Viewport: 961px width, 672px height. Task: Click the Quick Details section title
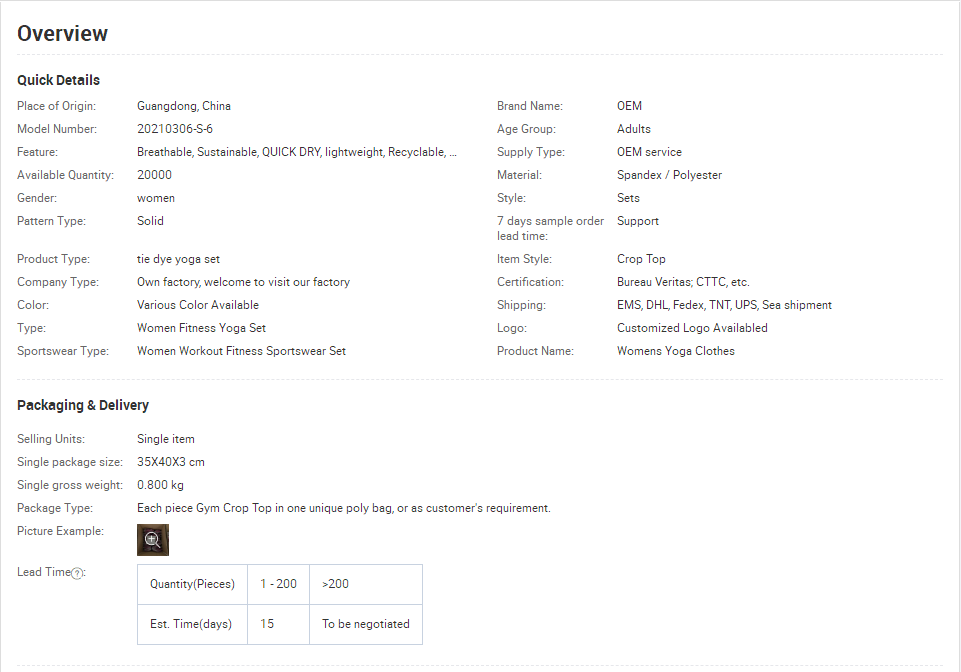[x=58, y=80]
